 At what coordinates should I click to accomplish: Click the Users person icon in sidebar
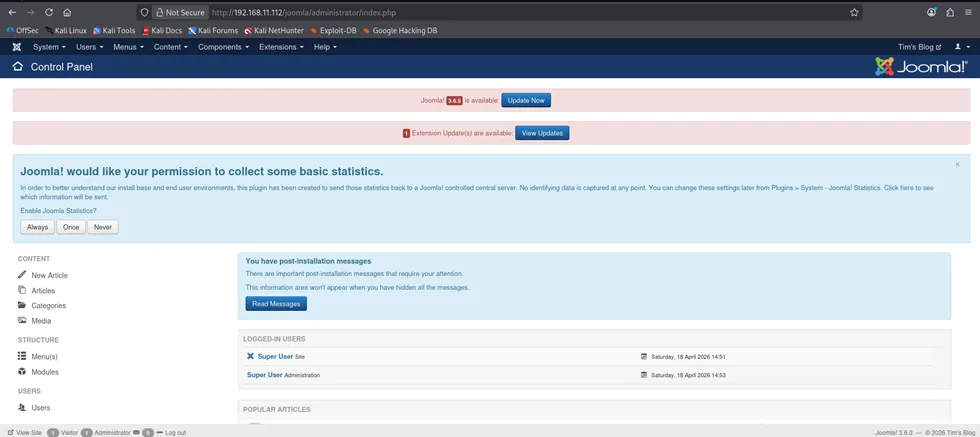point(22,407)
